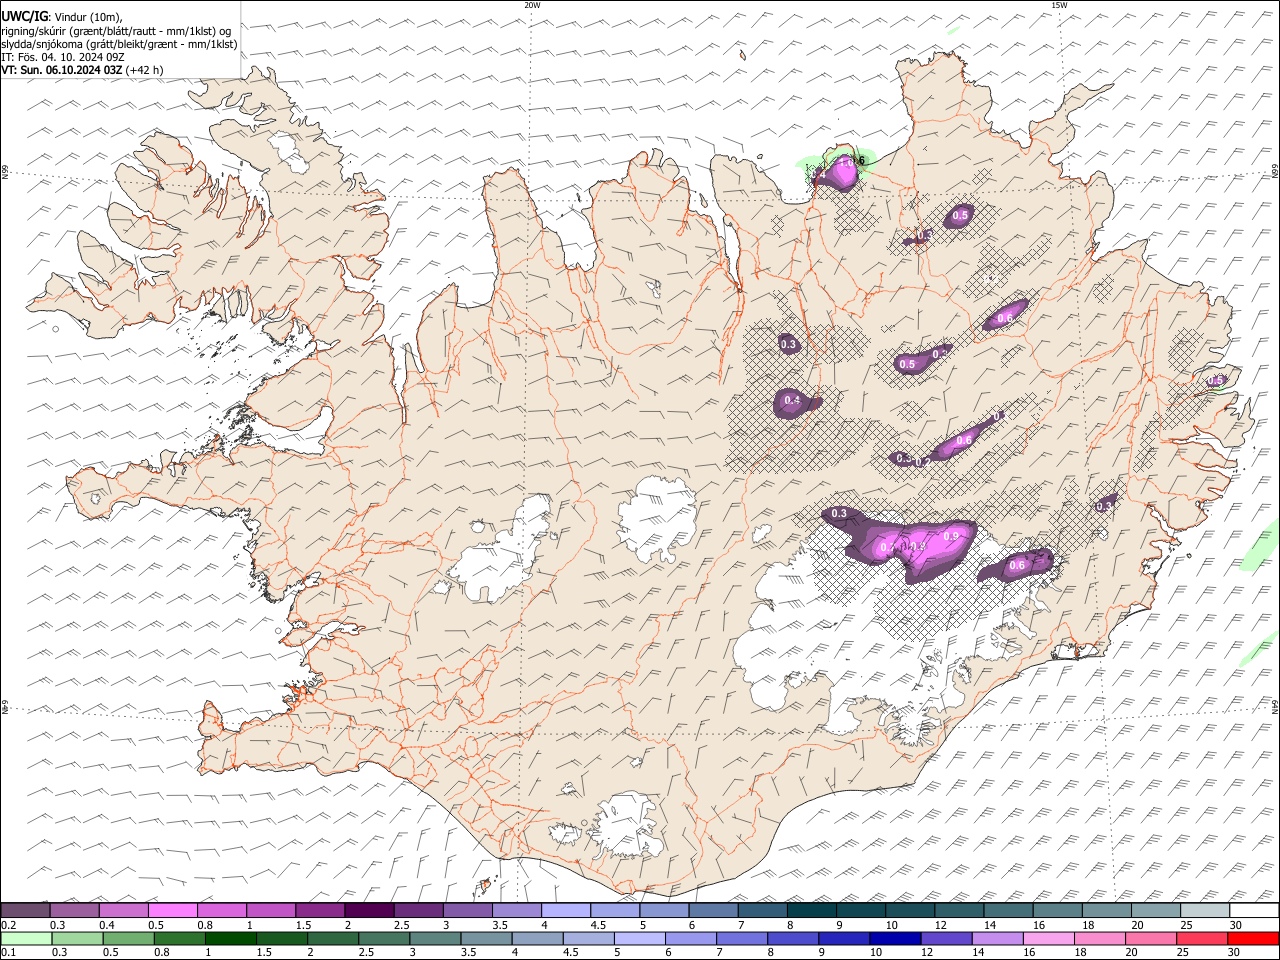This screenshot has height=960, width=1280.
Task: Select the bright magenta 0.5 swatch in purple legend
Action: [x=172, y=910]
